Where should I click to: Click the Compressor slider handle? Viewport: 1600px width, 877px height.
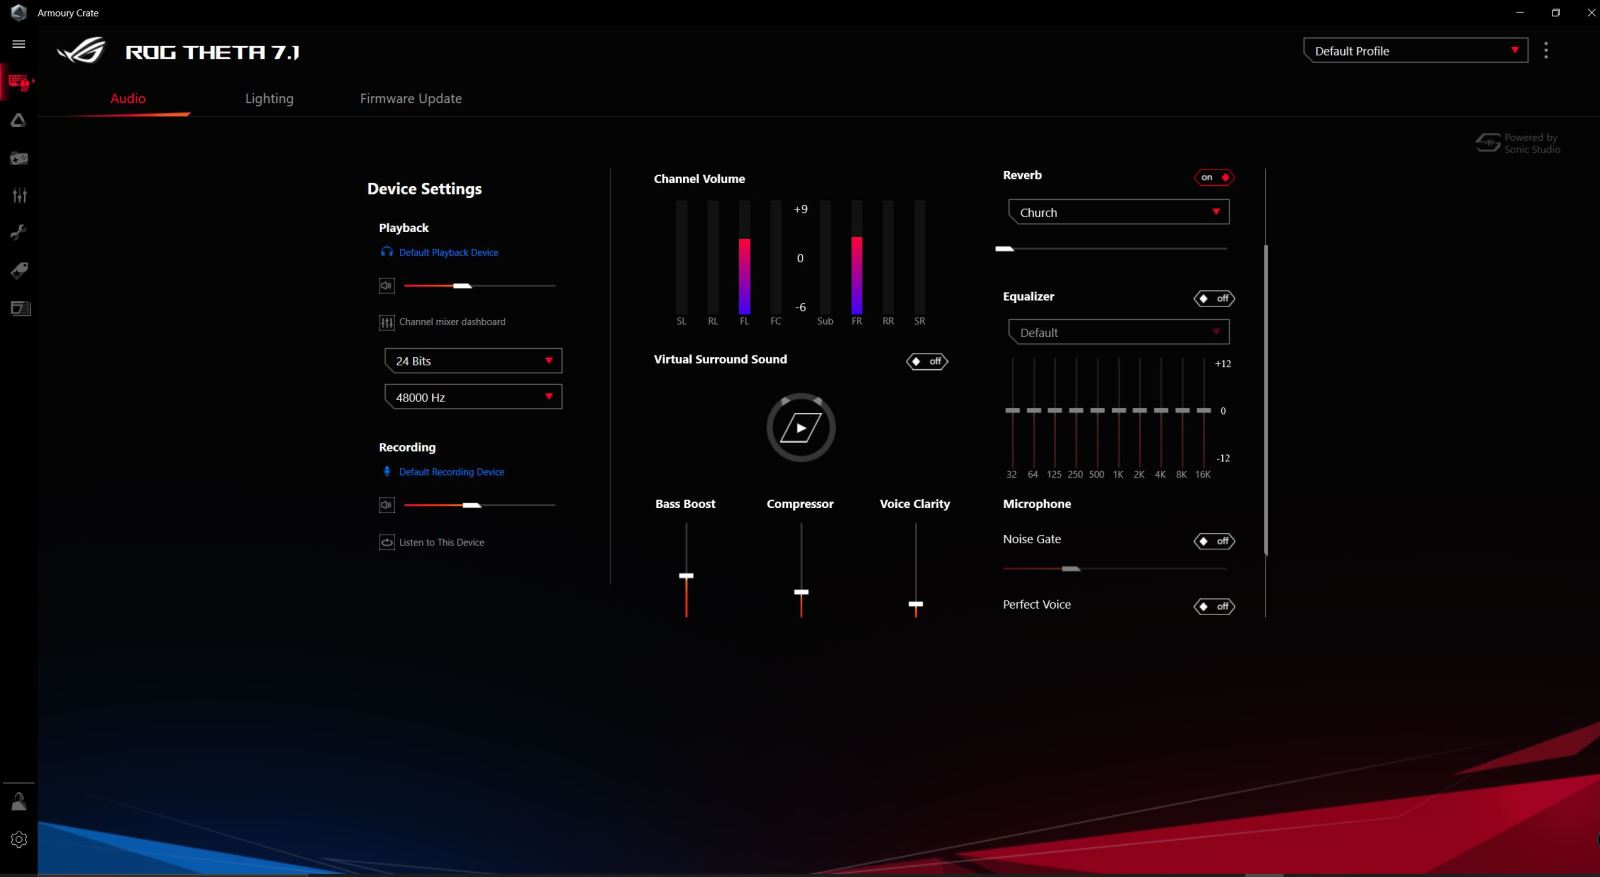[x=801, y=592]
